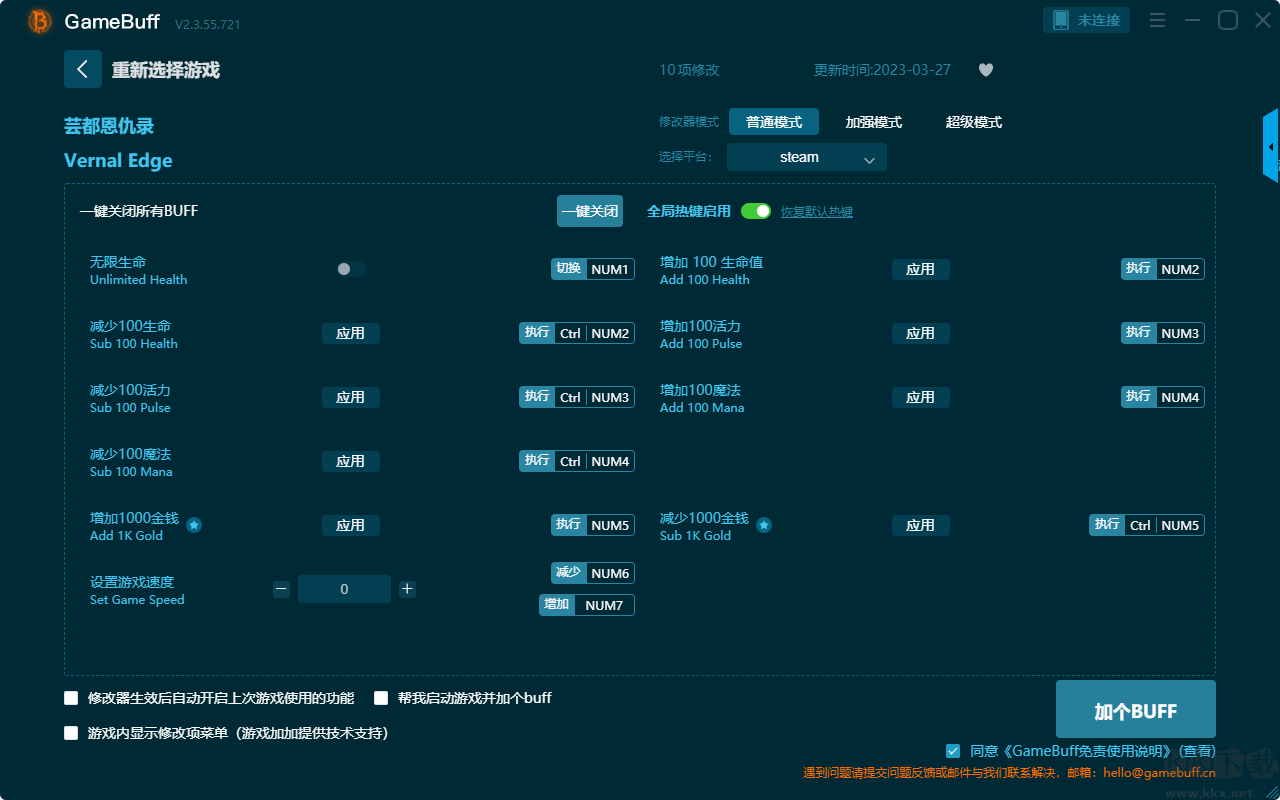Click 一键关闭 close all buffs button
The width and height of the screenshot is (1280, 800).
[x=590, y=211]
